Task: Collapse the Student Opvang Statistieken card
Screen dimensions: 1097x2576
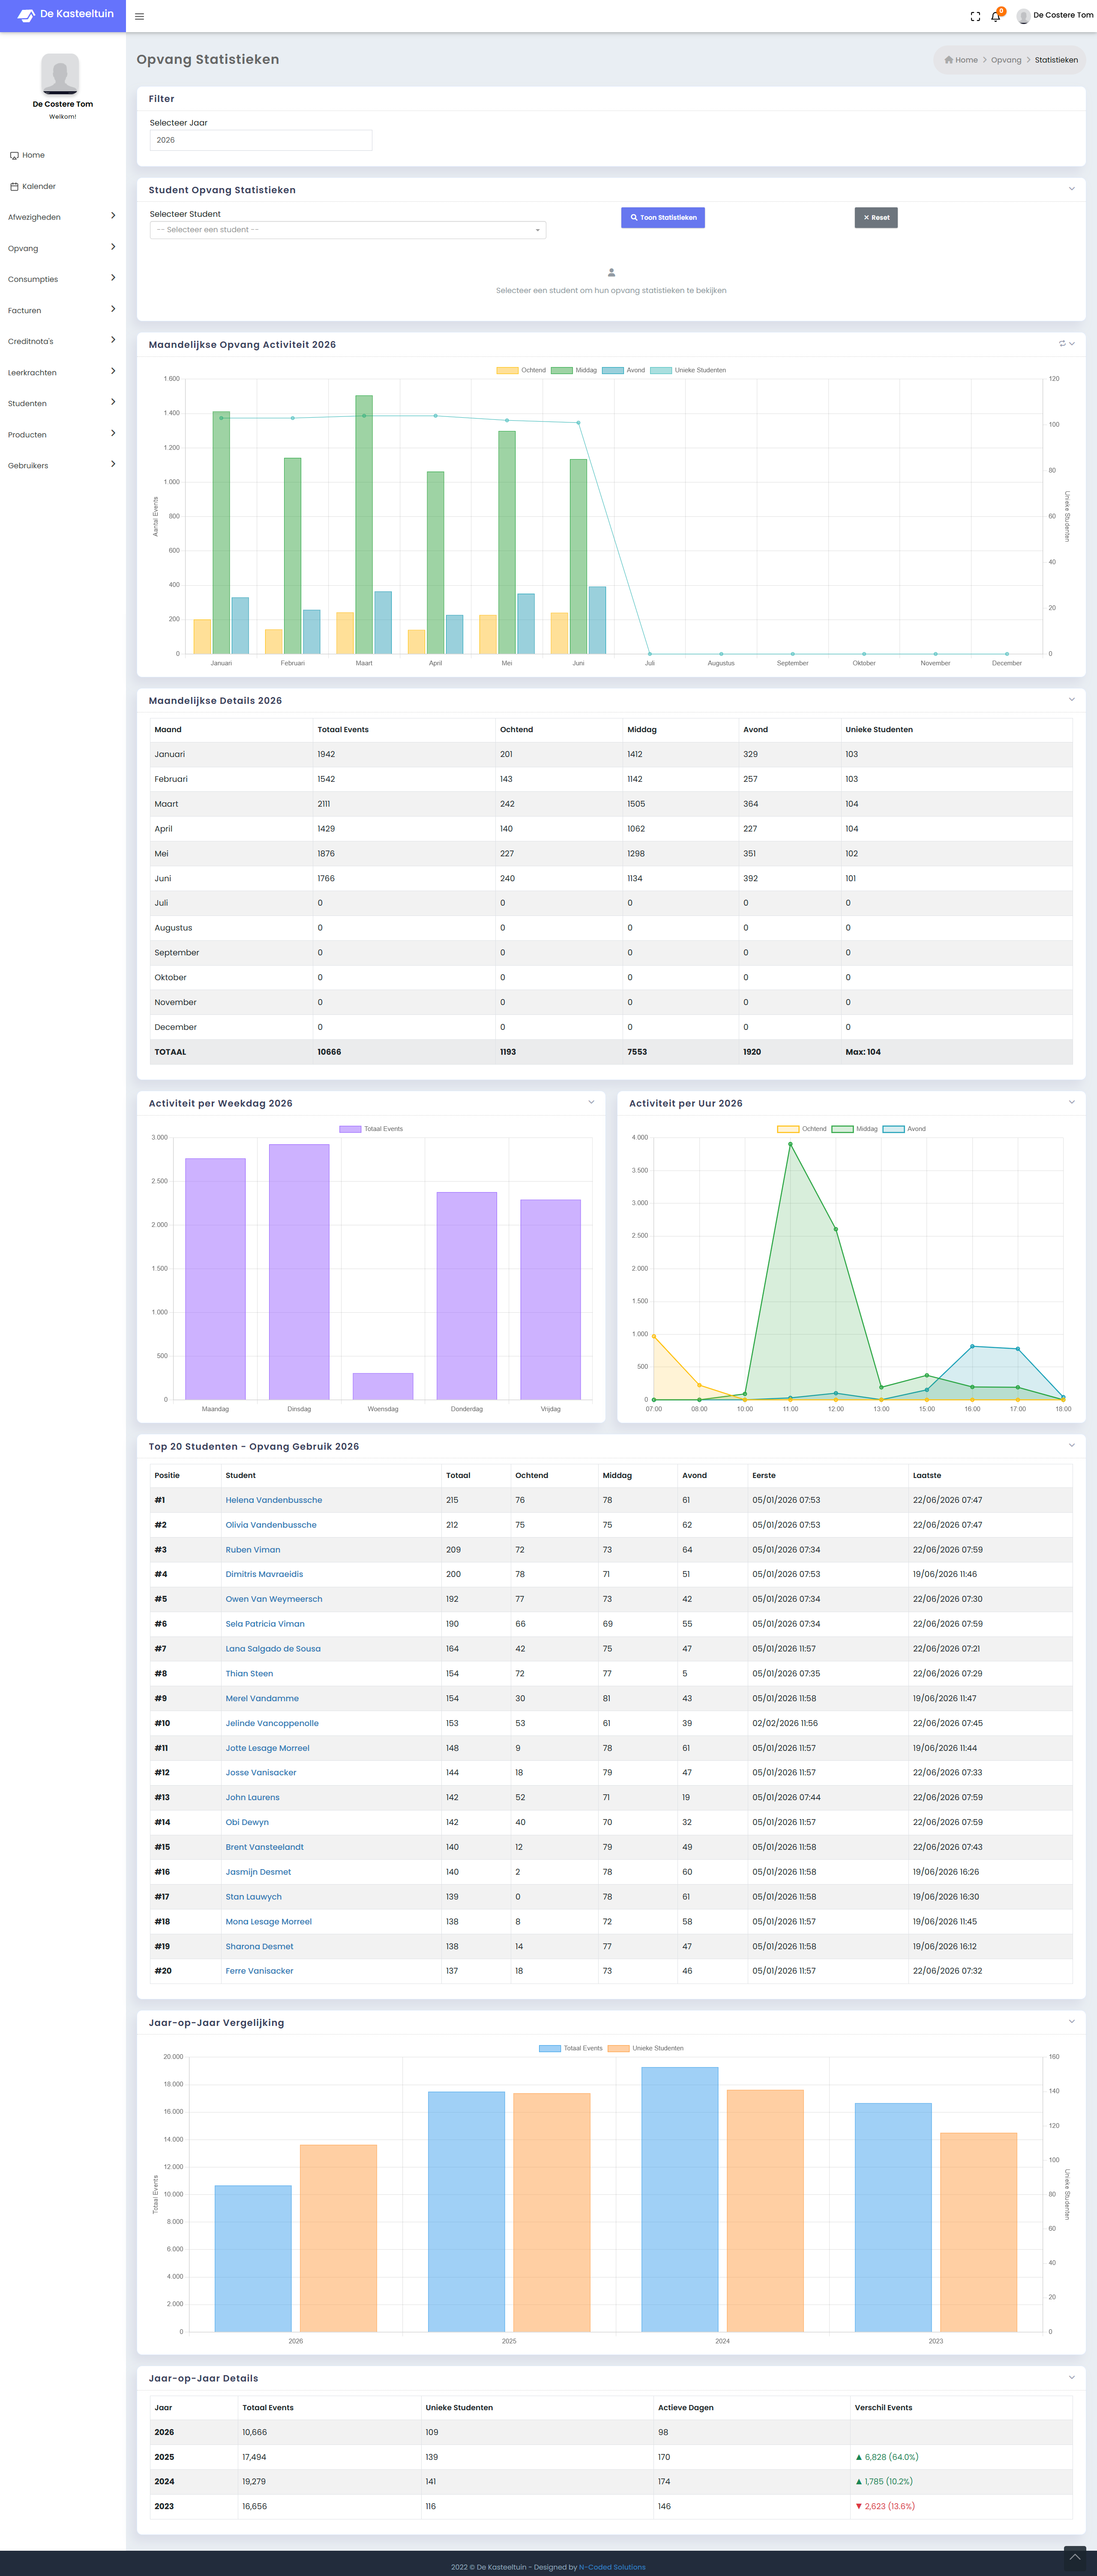Action: click(1072, 189)
